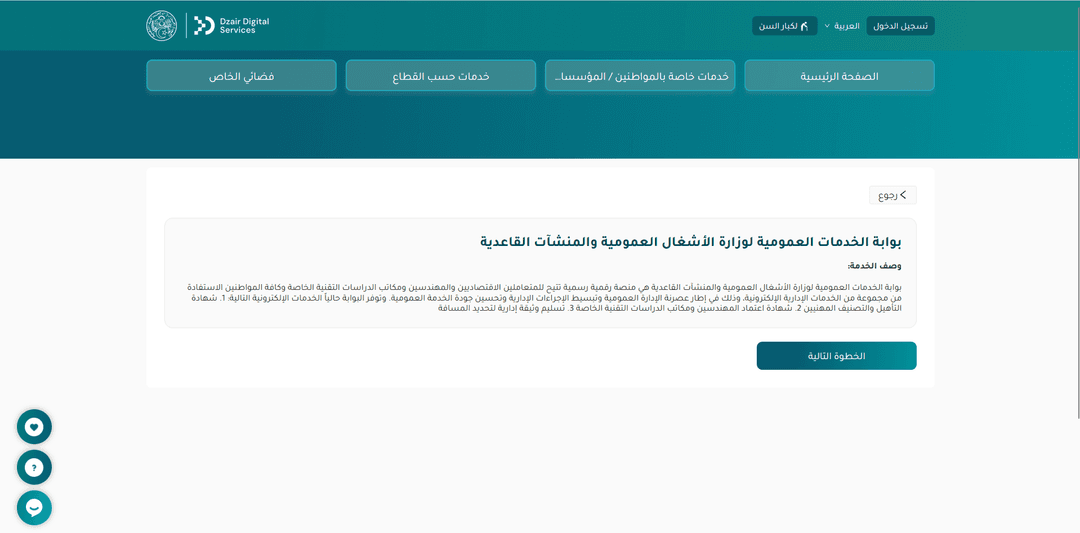The image size is (1080, 533).
Task: Click تسجيل الدخول login button
Action: point(900,26)
